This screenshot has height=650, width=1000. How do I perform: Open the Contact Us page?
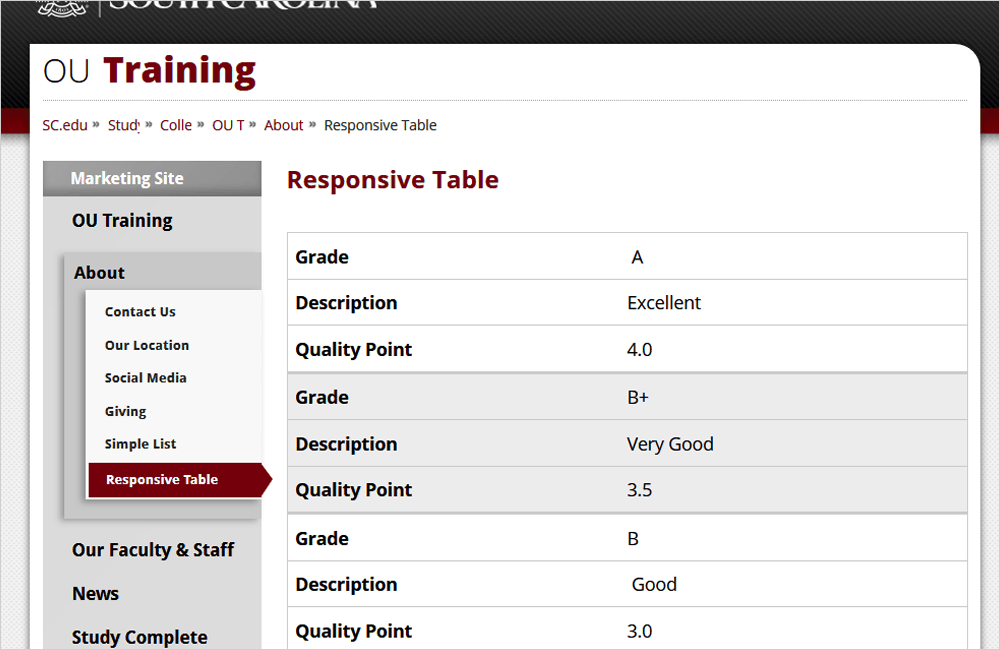(x=140, y=311)
